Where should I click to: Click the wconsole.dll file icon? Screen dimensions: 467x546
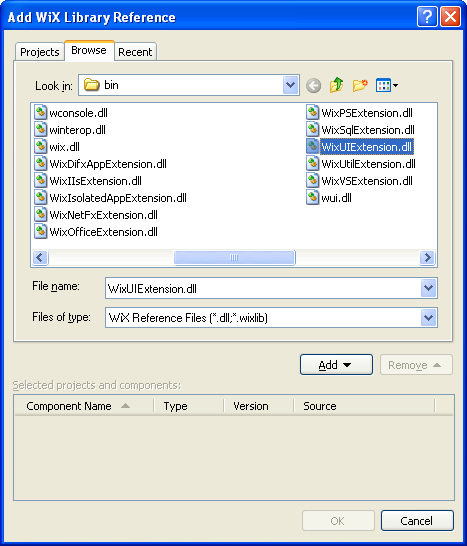click(x=40, y=112)
